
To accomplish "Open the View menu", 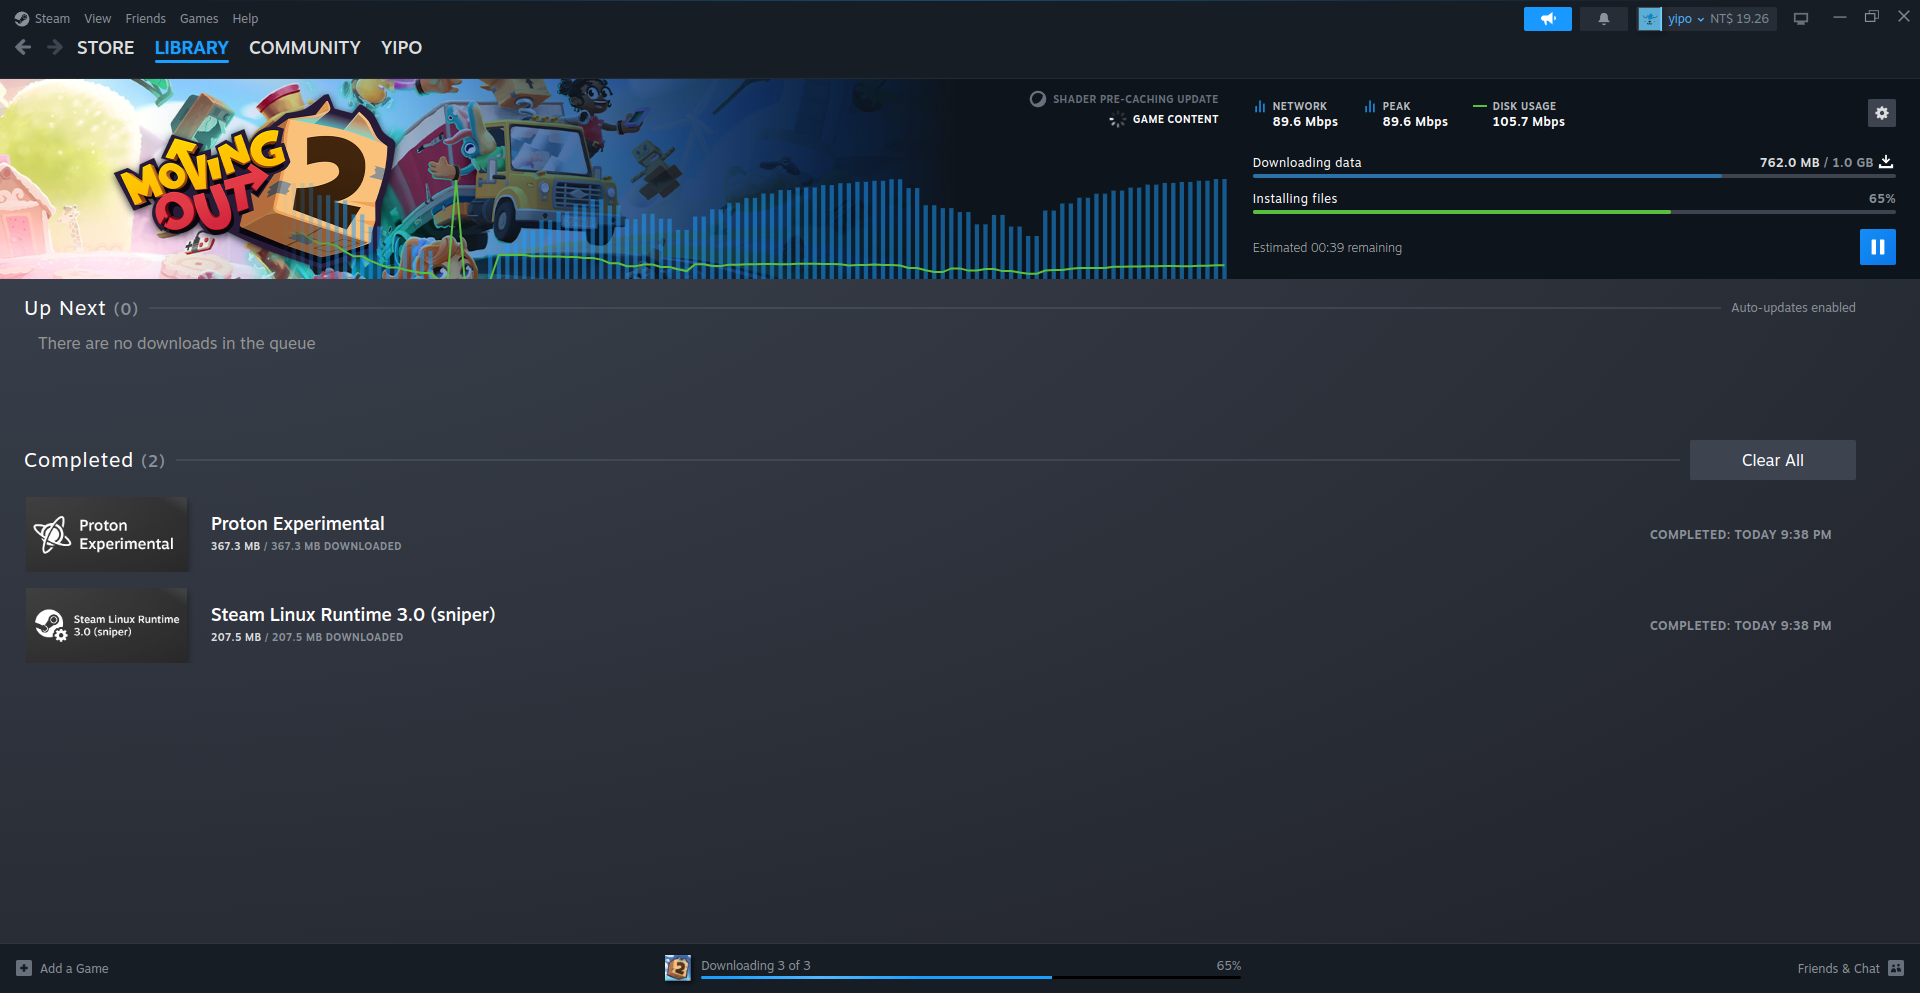I will coord(98,19).
